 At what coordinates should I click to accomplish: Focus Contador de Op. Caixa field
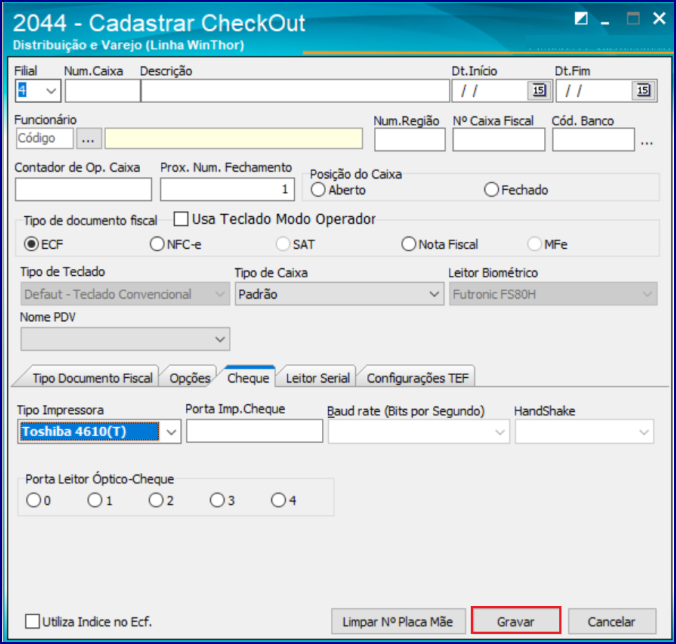(83, 189)
